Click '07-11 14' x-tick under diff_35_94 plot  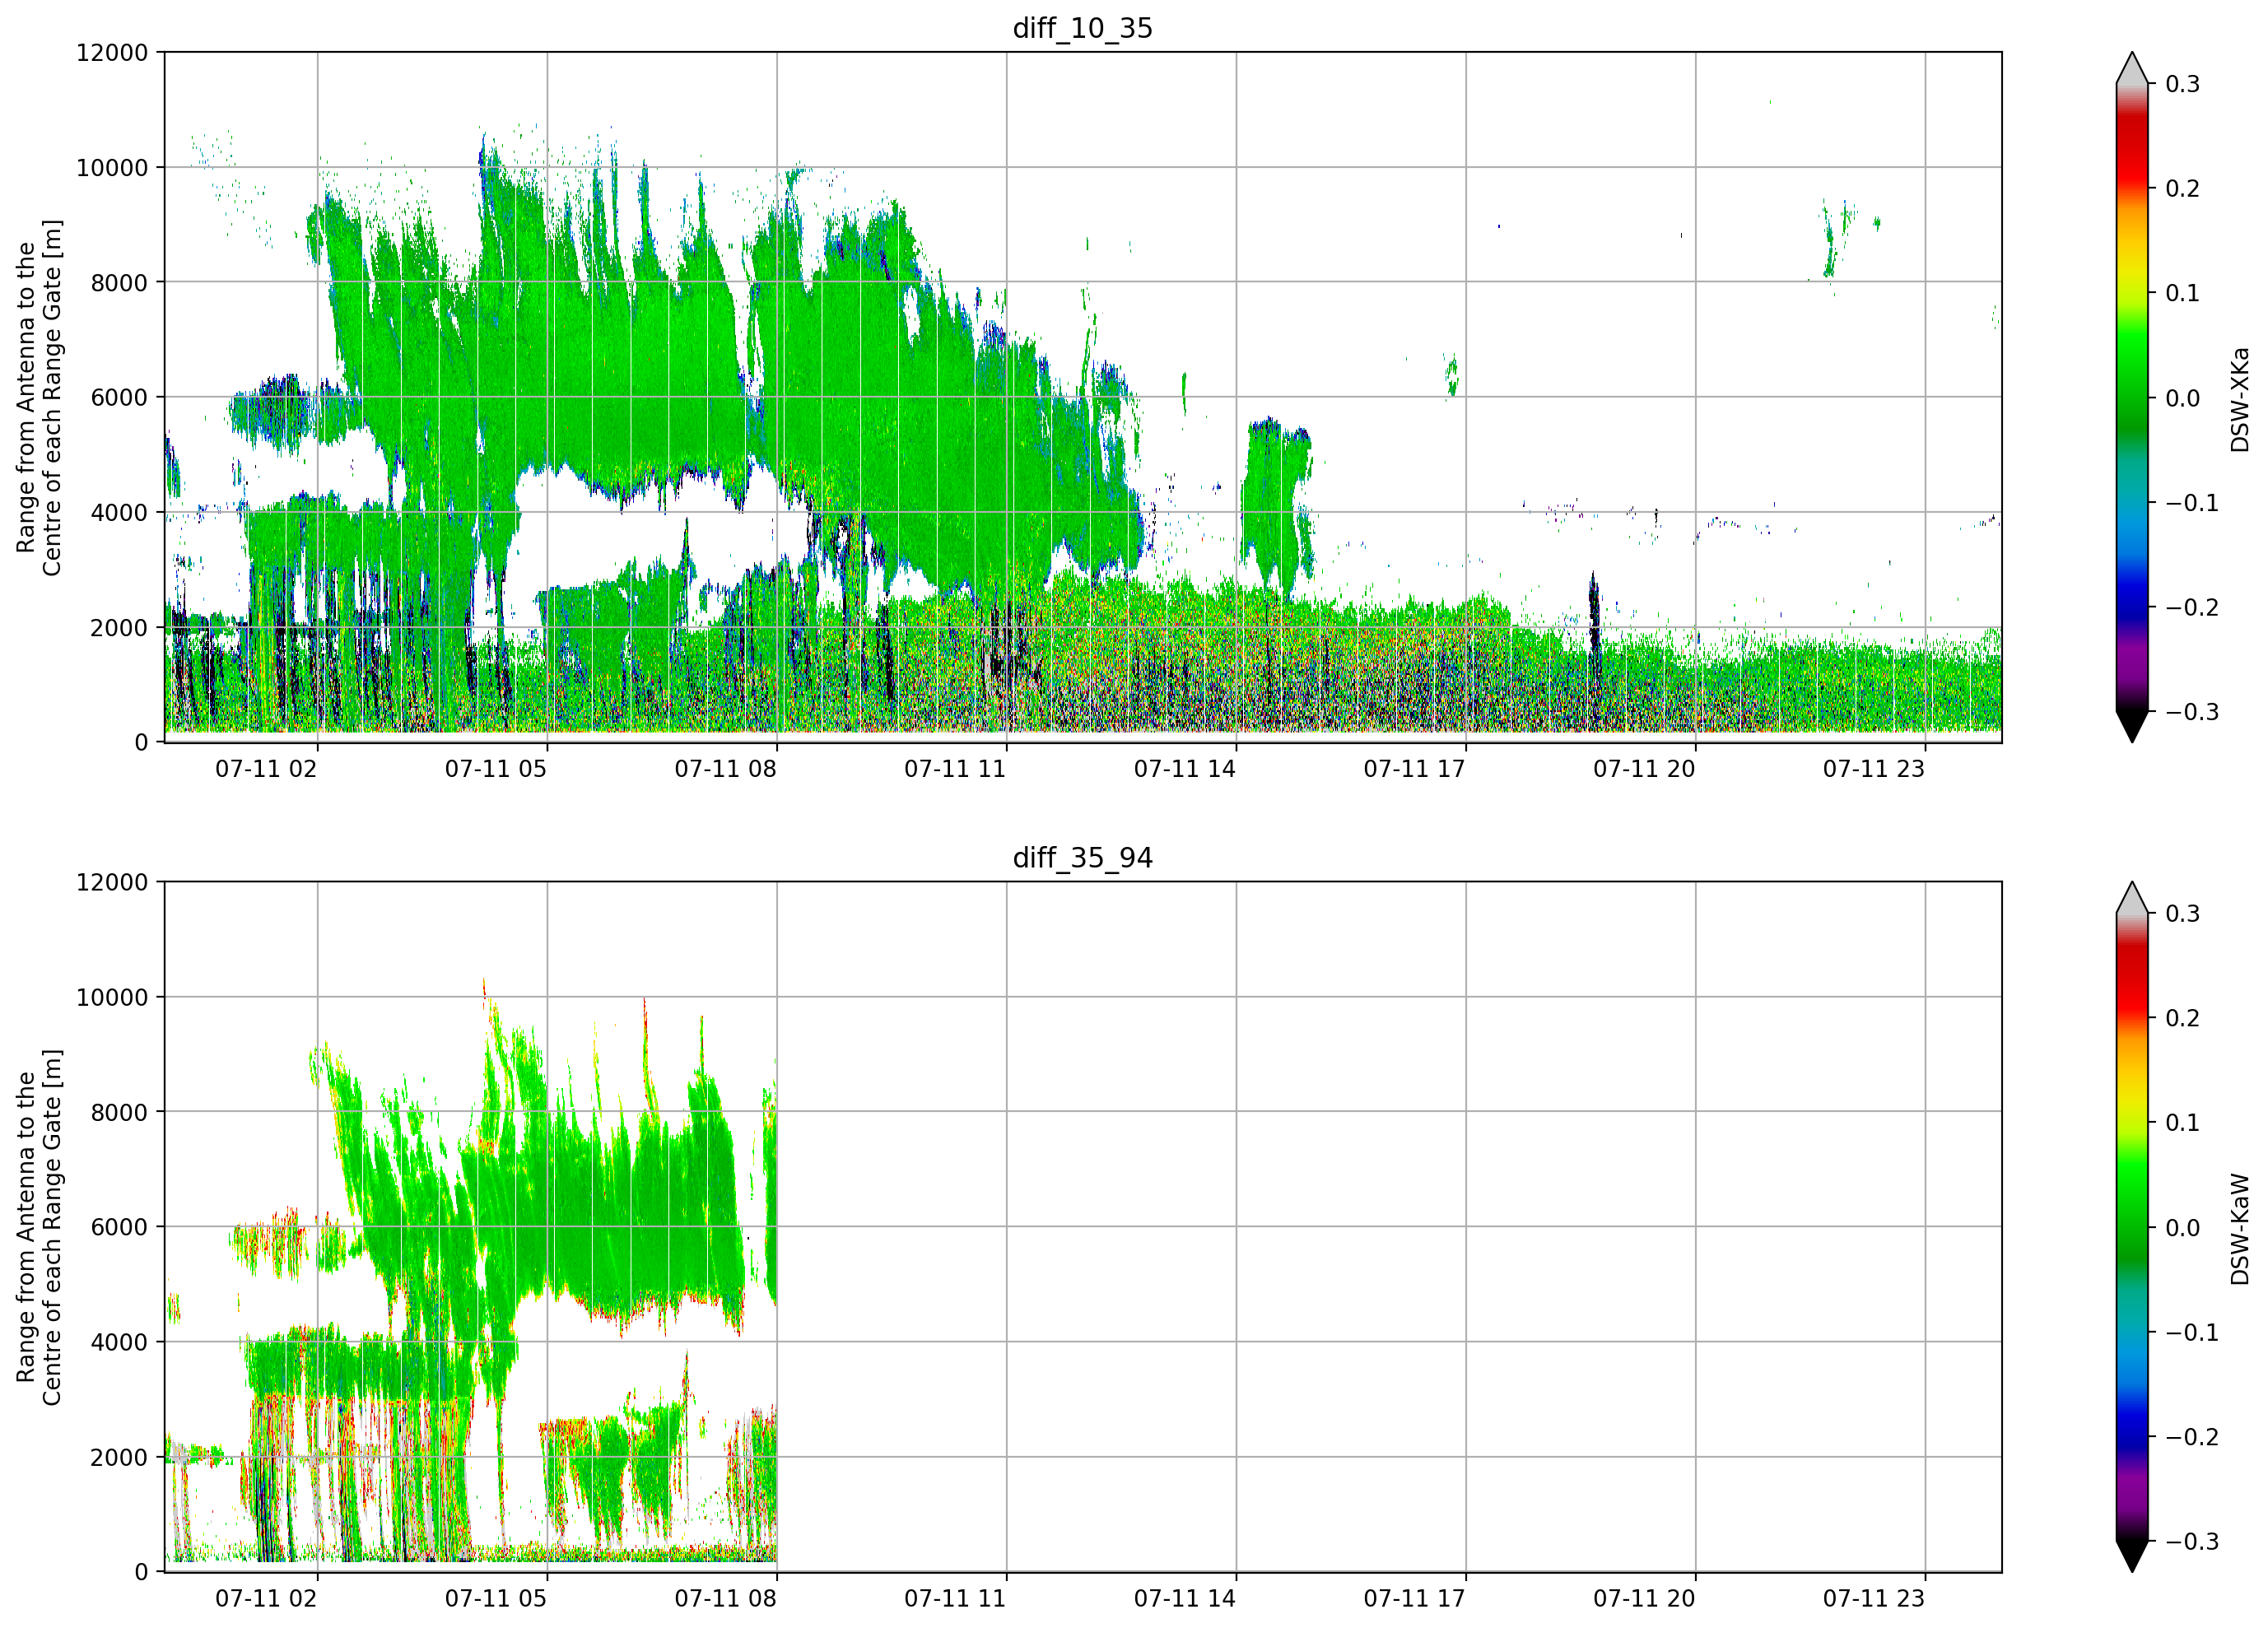click(1185, 1599)
